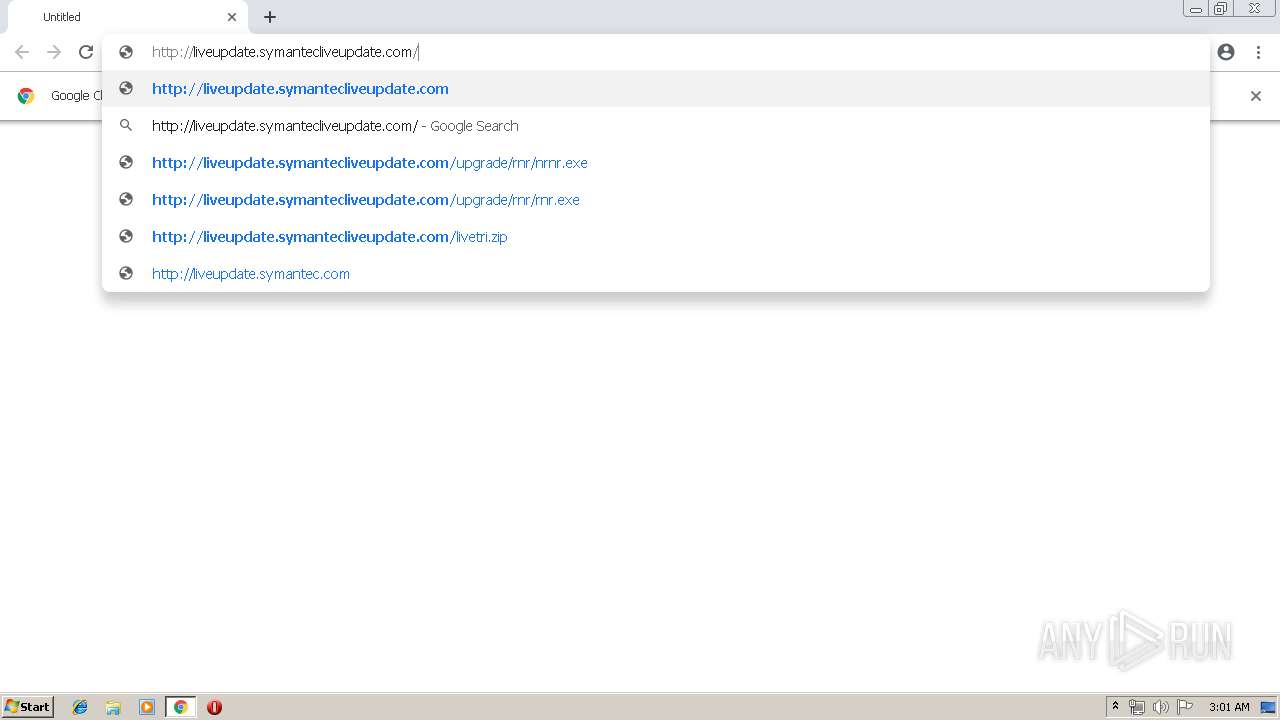Switch to Chrome taskbar button
Viewport: 1280px width, 720px height.
(x=180, y=707)
